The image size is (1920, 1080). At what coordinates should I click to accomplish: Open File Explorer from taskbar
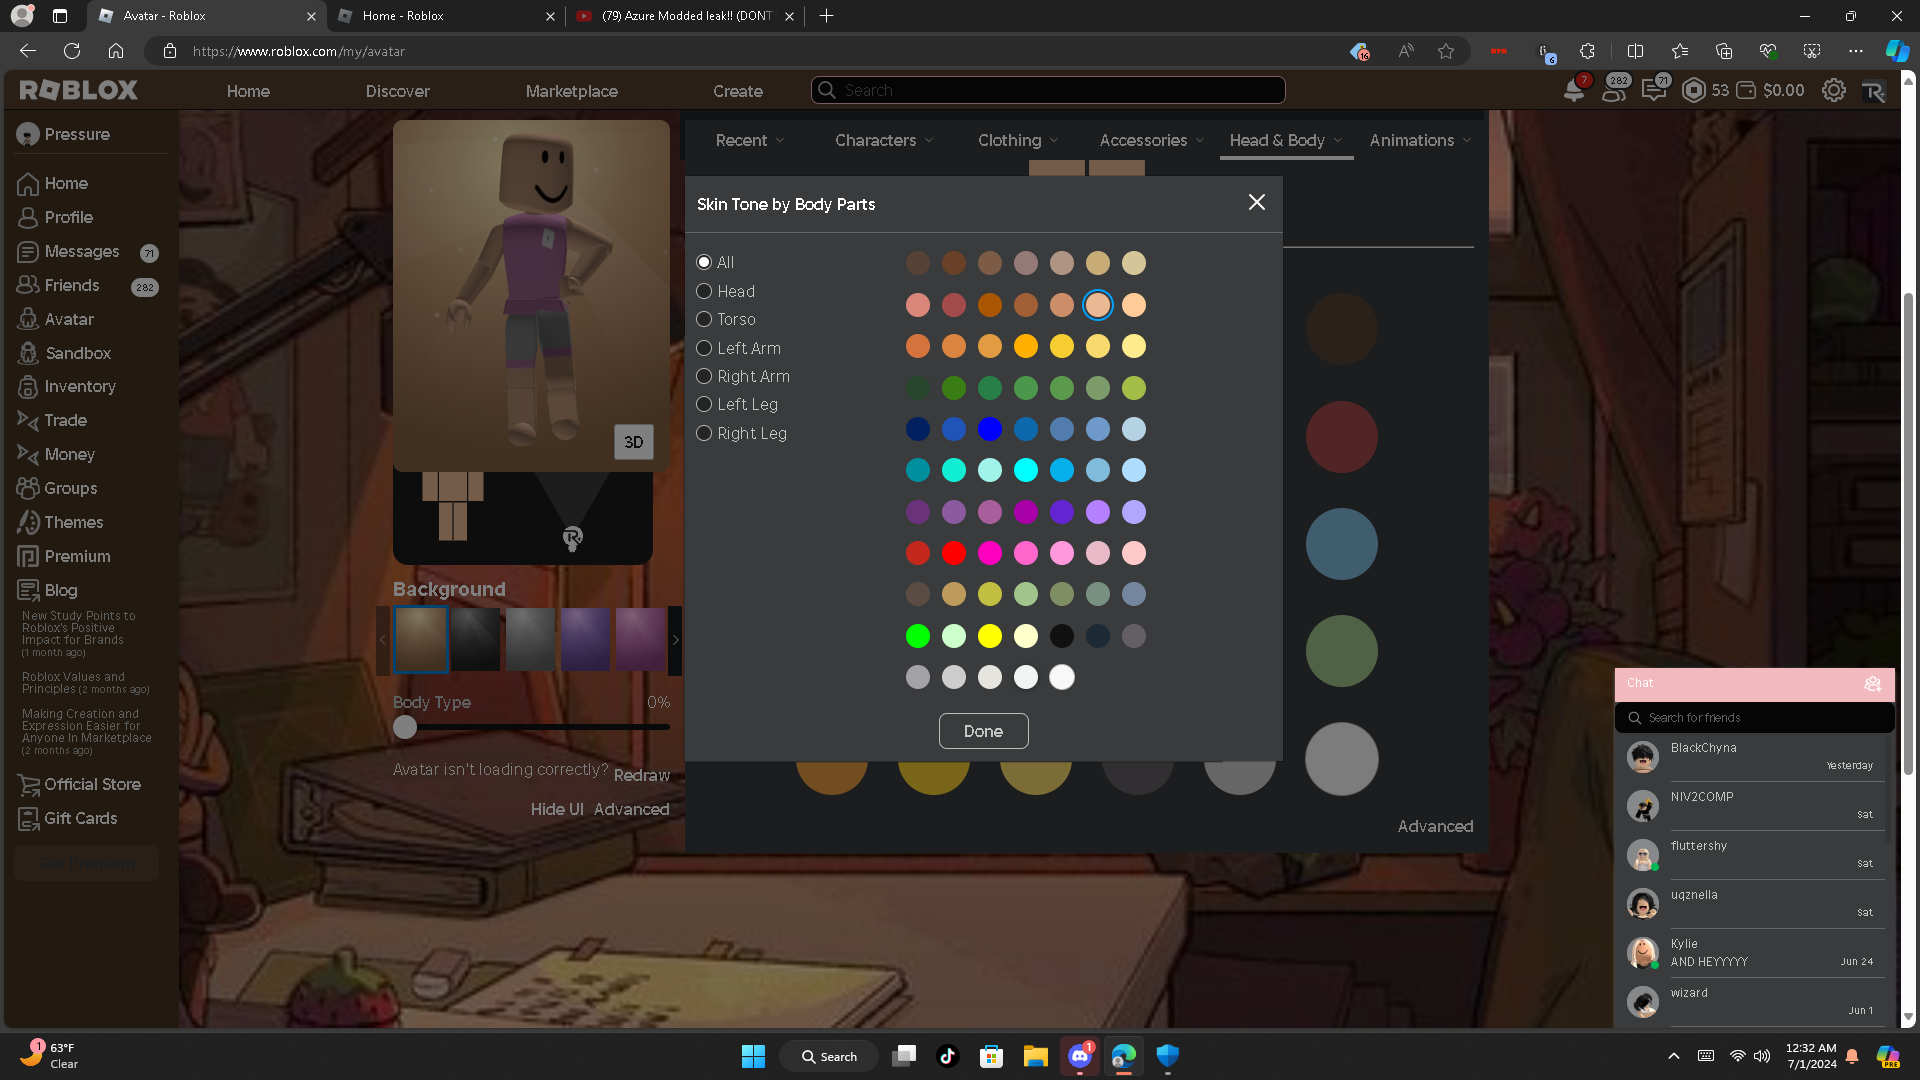pyautogui.click(x=1035, y=1056)
